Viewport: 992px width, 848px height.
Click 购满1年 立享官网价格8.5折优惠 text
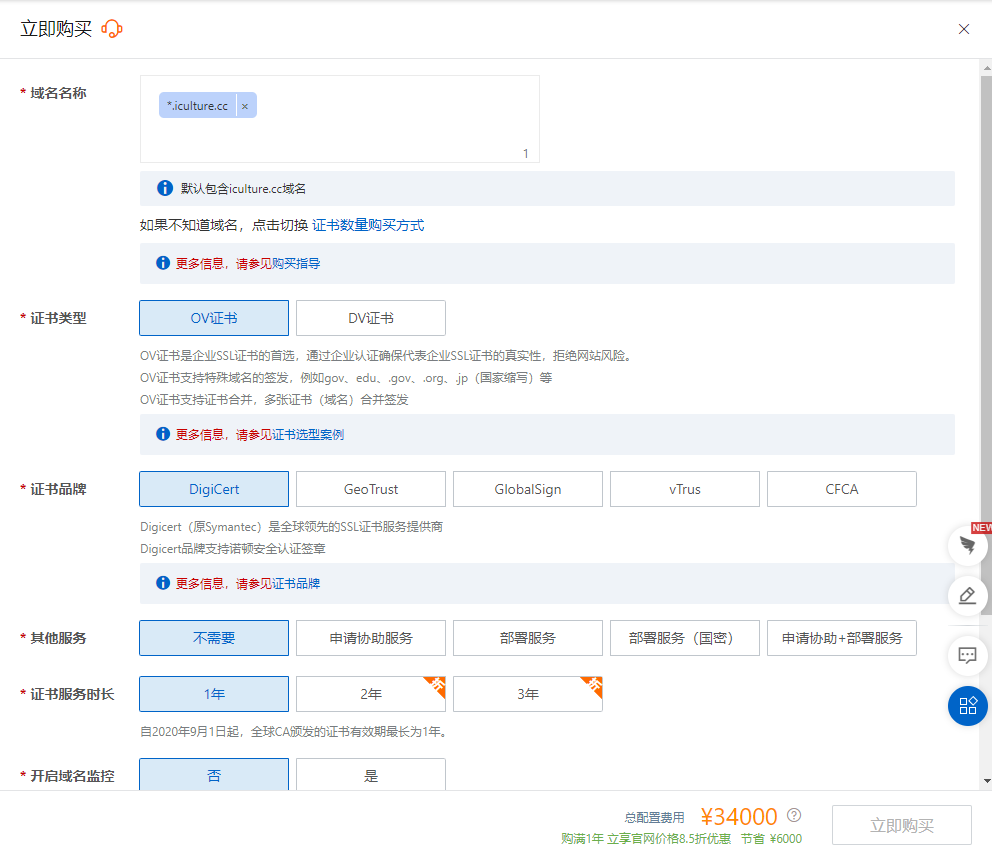click(645, 839)
